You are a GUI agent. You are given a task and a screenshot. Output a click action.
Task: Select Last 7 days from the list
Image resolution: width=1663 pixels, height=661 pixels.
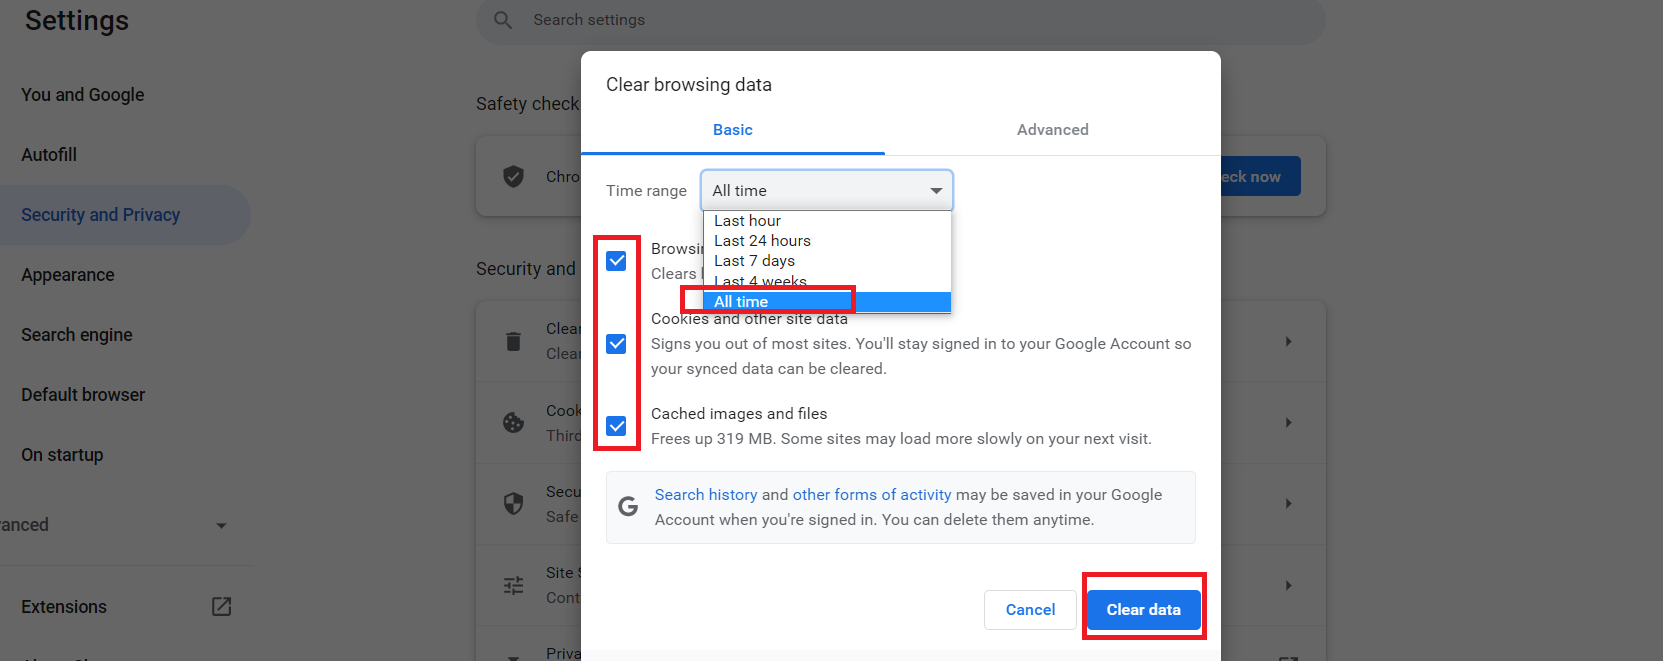827,261
